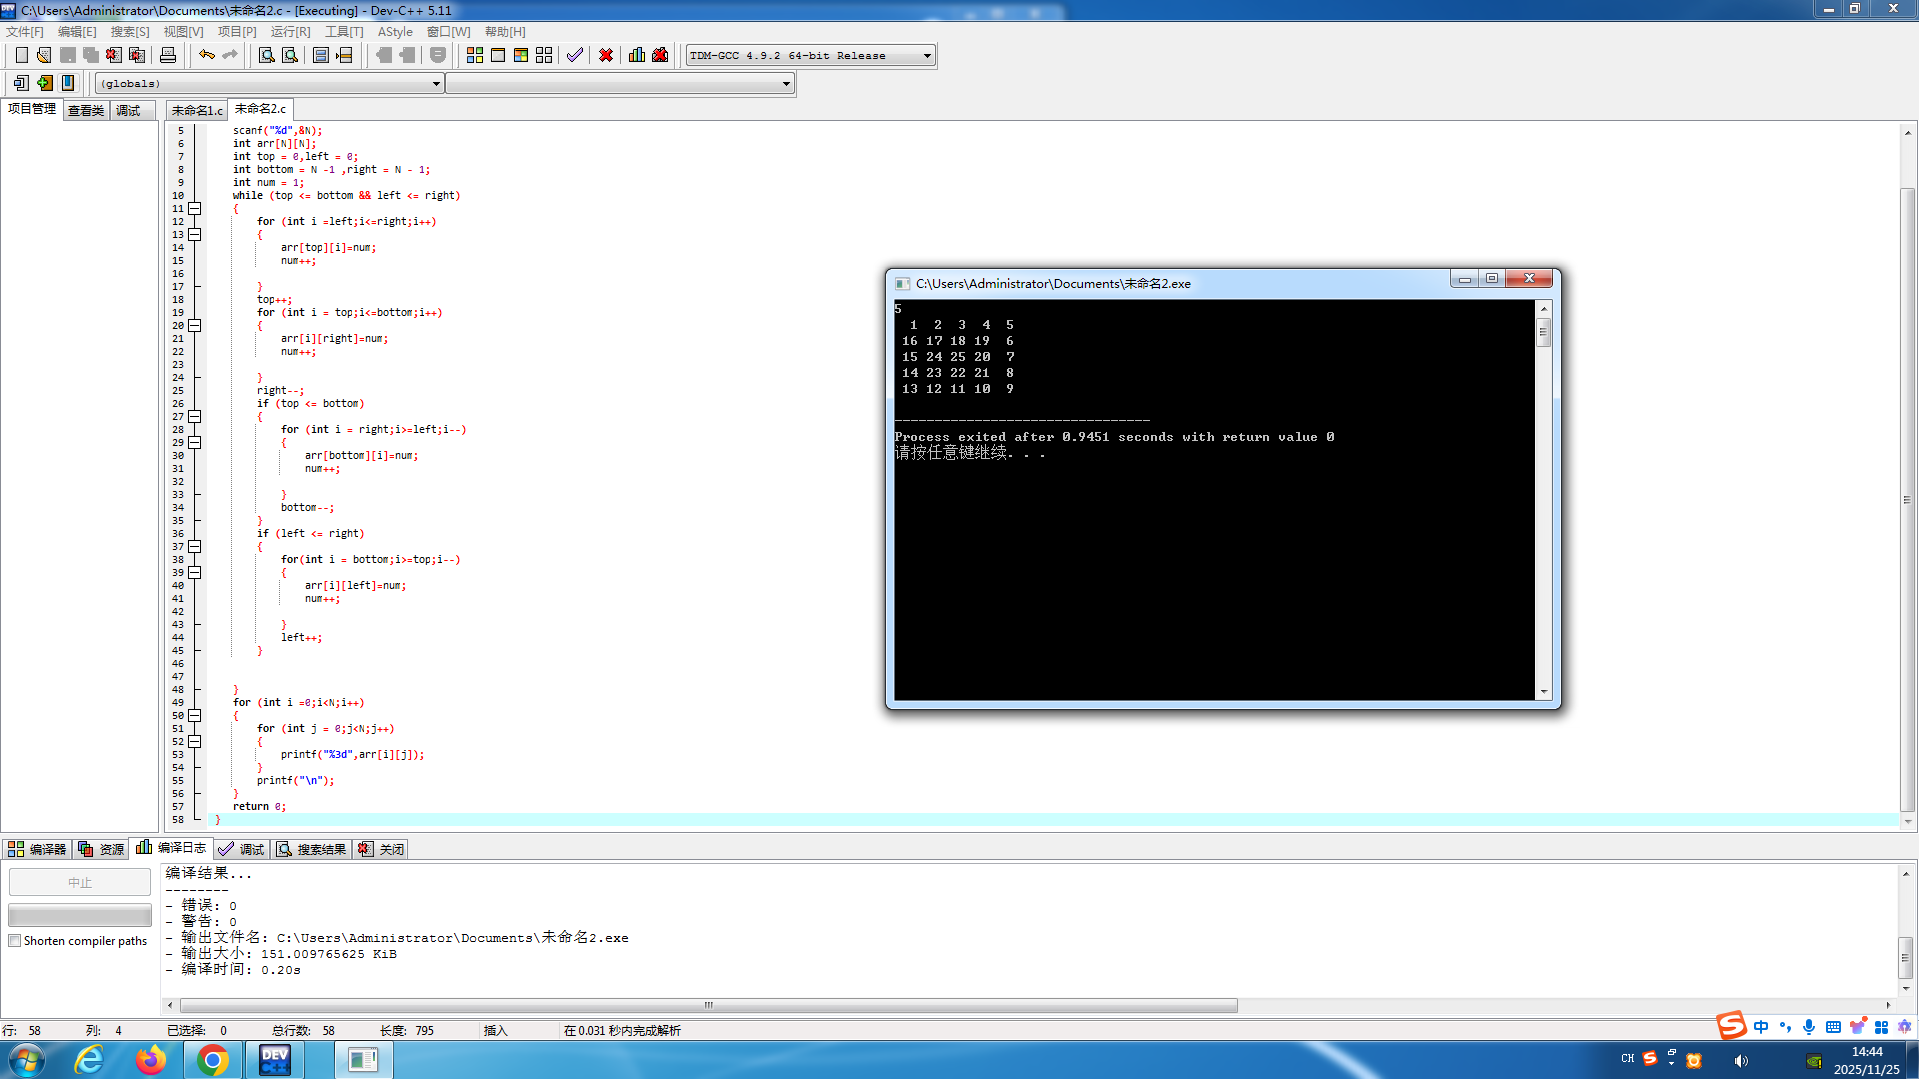Click the console window vertical scrollbar thumb
Image resolution: width=1919 pixels, height=1079 pixels.
pos(1544,333)
